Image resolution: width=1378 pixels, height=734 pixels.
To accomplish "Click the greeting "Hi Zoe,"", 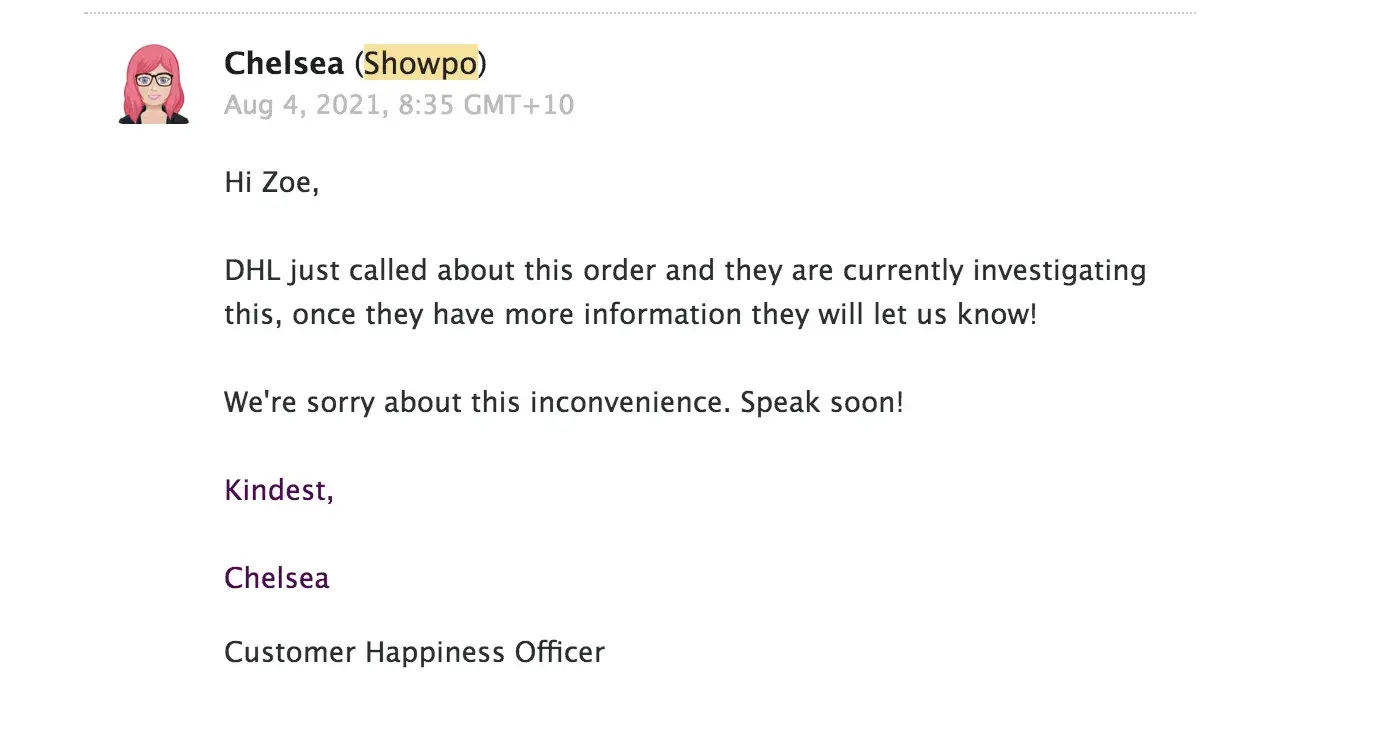I will (271, 183).
